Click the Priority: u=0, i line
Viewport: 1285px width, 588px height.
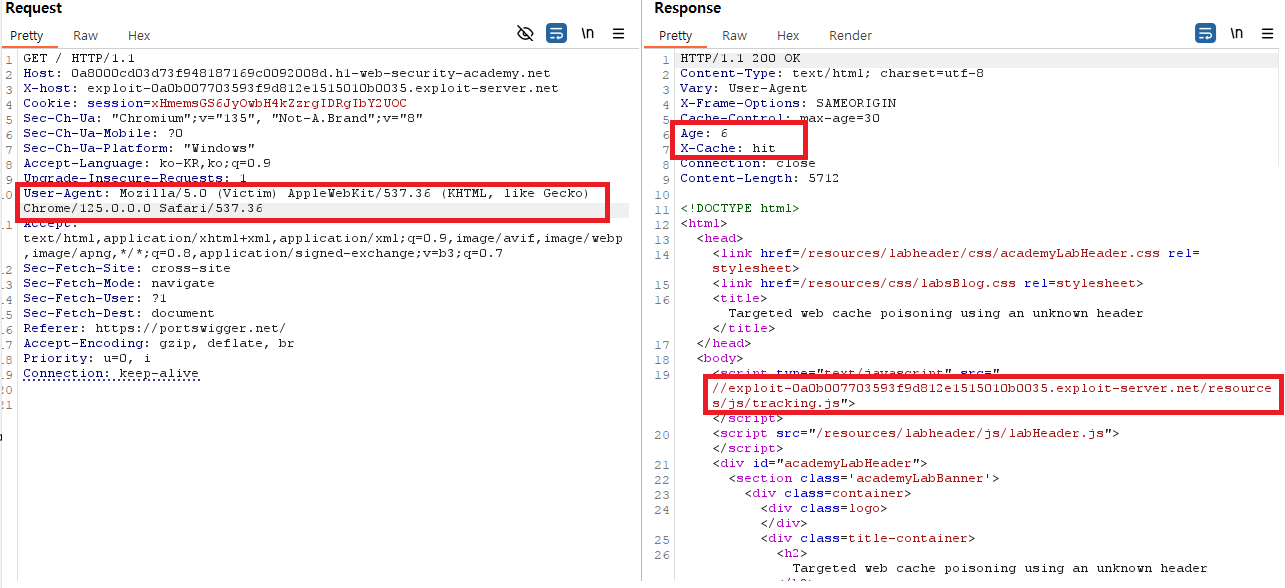click(87, 358)
